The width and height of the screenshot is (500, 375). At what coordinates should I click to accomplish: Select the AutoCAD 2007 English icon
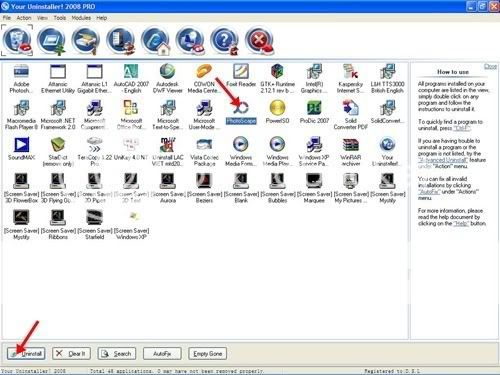(131, 72)
